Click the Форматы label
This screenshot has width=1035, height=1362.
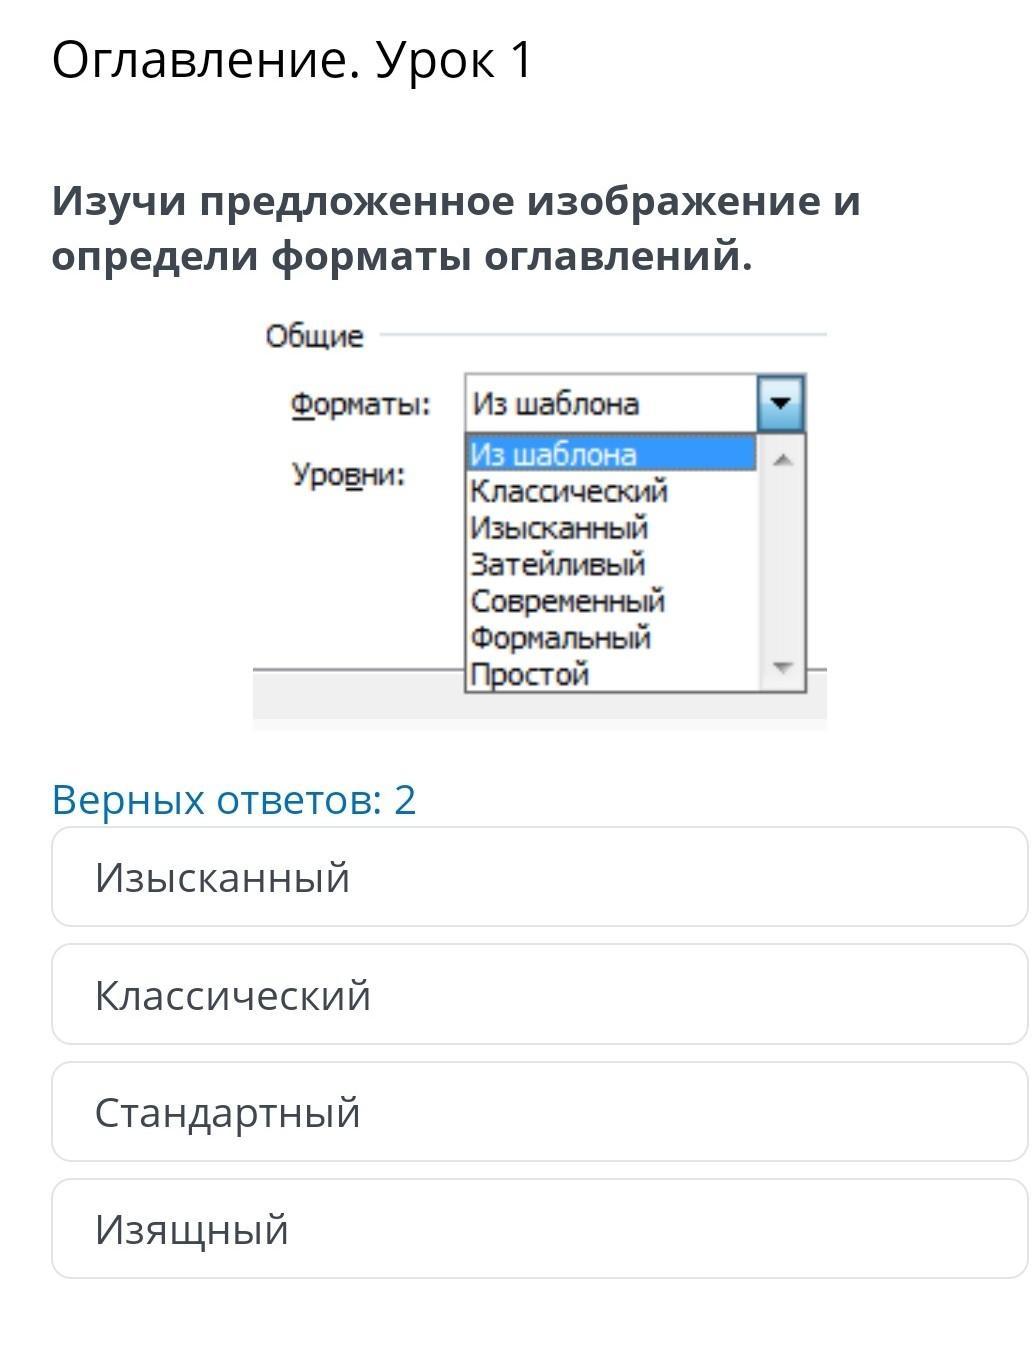coord(360,405)
